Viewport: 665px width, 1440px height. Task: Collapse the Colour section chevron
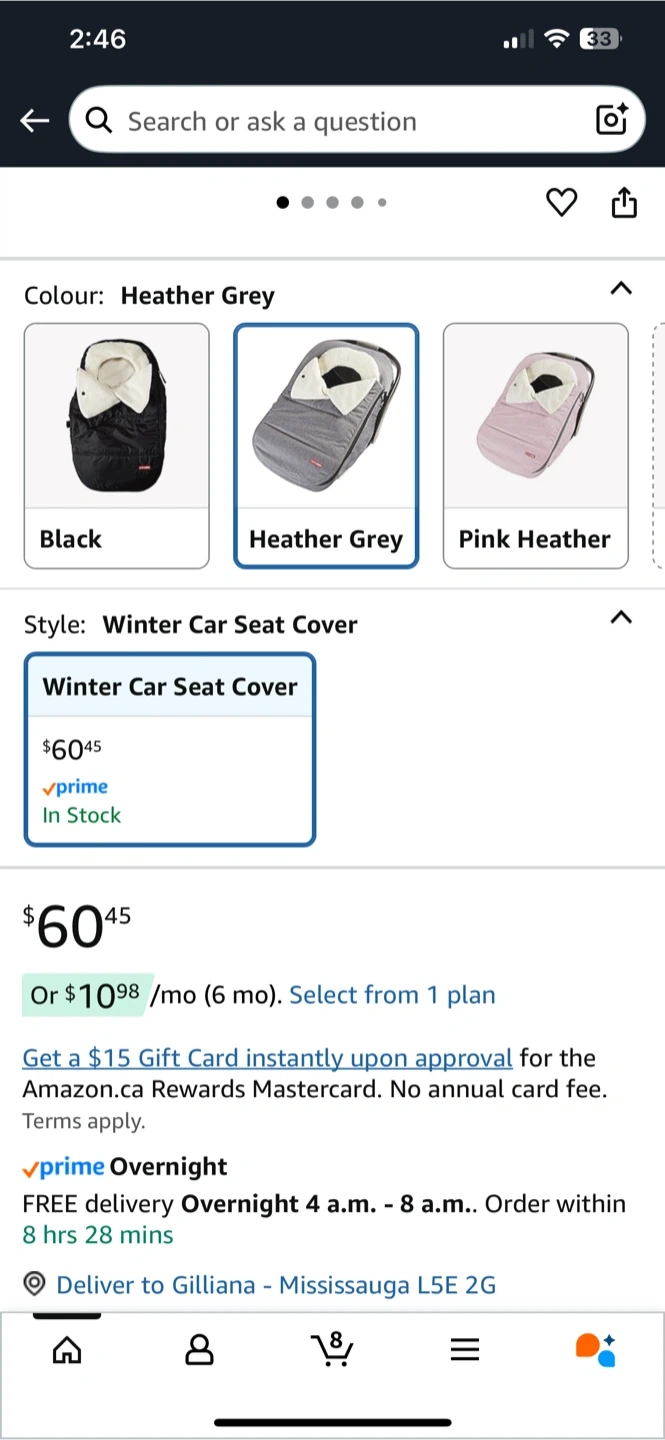pyautogui.click(x=621, y=289)
